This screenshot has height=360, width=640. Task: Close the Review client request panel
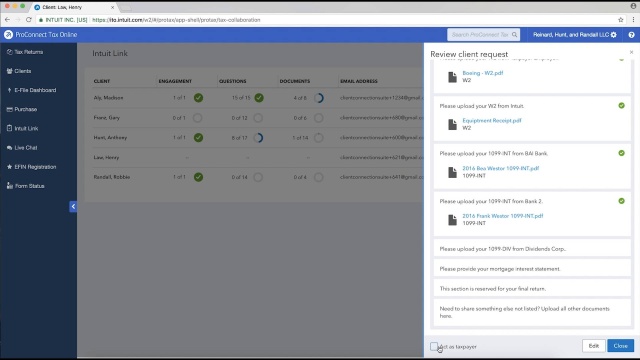coord(631,52)
